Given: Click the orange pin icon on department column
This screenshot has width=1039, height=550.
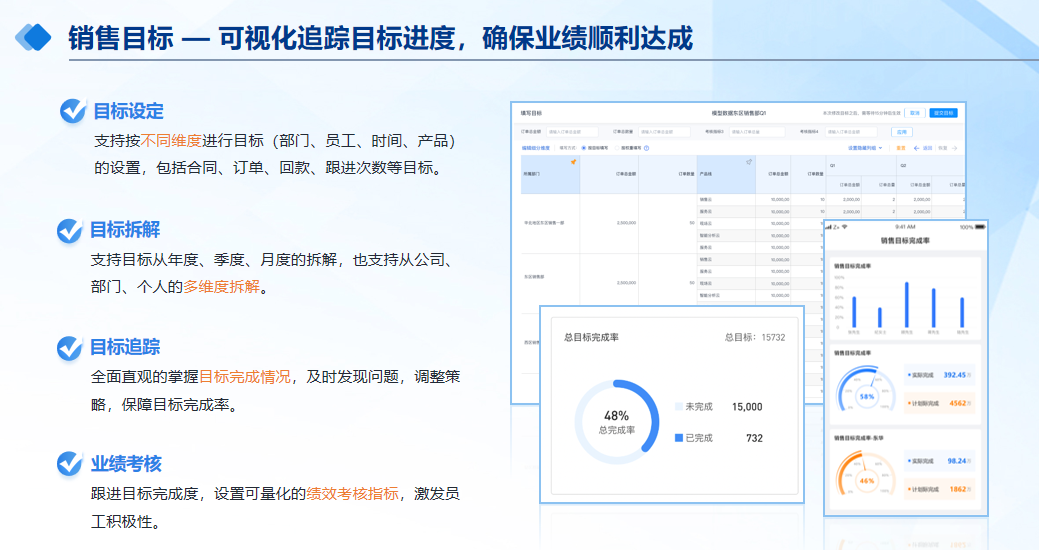Looking at the screenshot, I should pyautogui.click(x=573, y=162).
